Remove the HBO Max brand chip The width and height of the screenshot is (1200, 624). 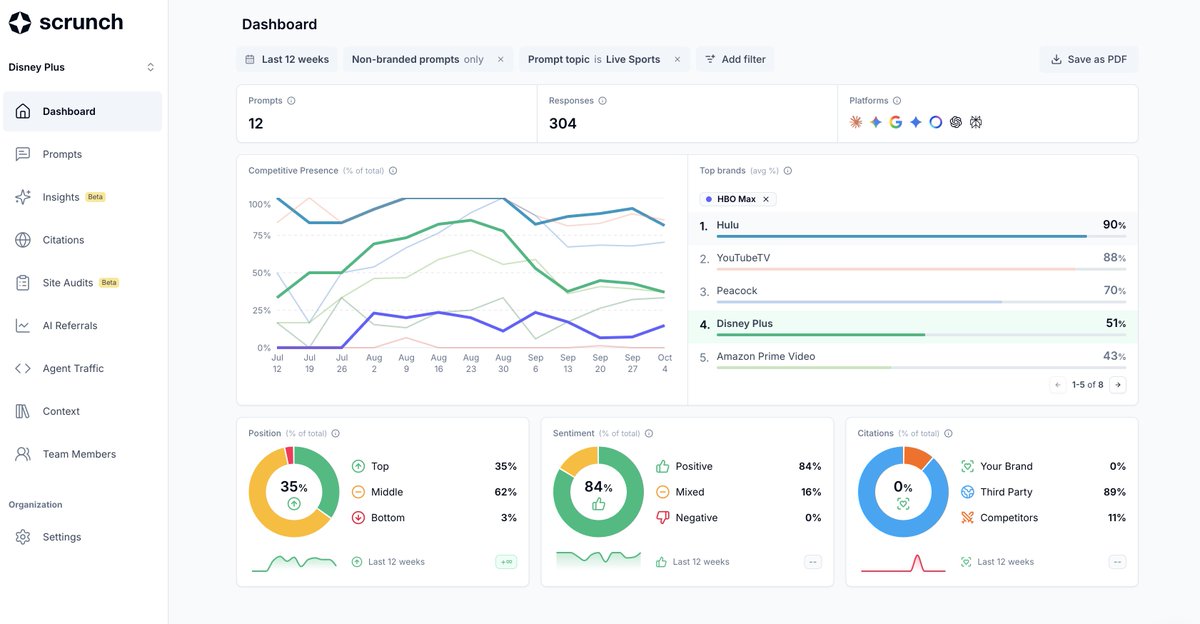pyautogui.click(x=767, y=199)
